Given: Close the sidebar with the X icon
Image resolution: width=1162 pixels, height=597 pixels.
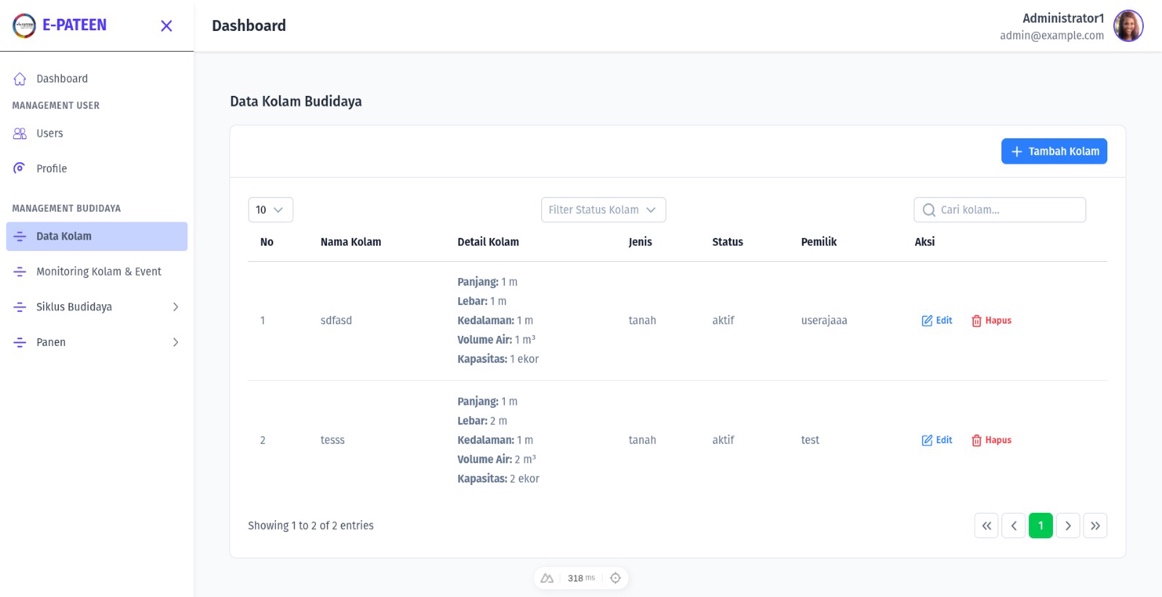Looking at the screenshot, I should [x=166, y=26].
